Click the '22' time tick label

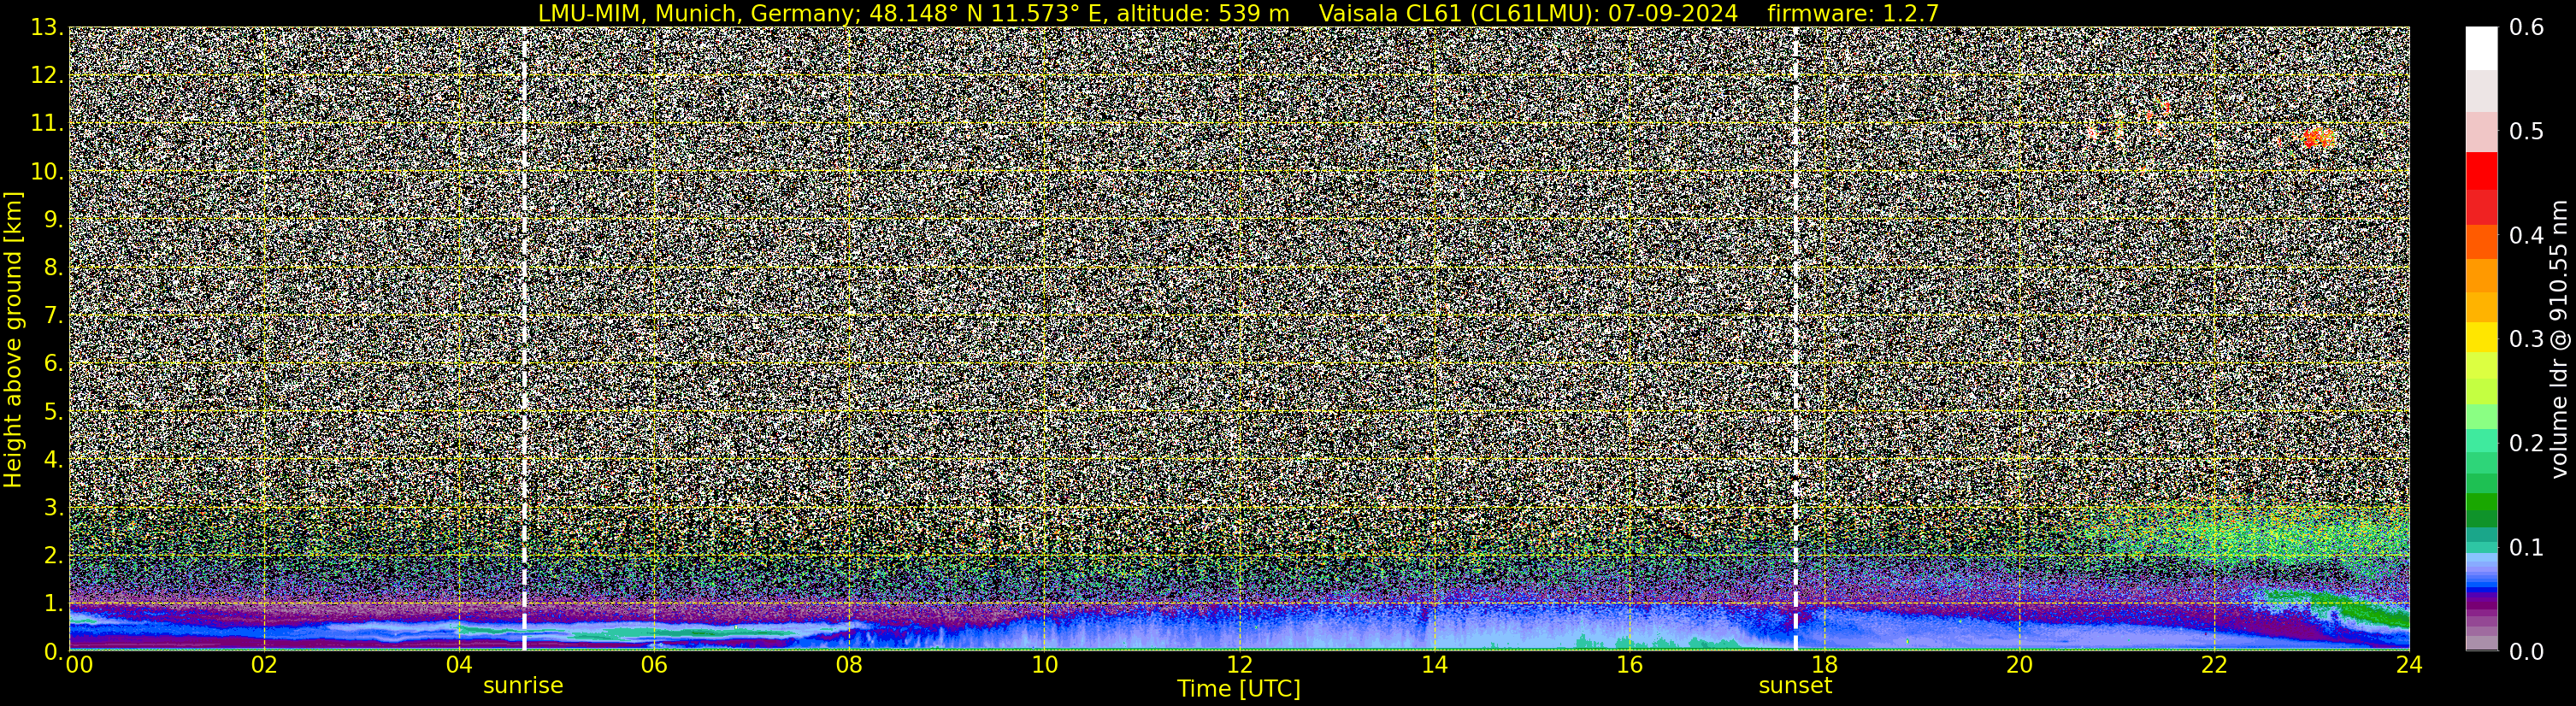(2214, 665)
